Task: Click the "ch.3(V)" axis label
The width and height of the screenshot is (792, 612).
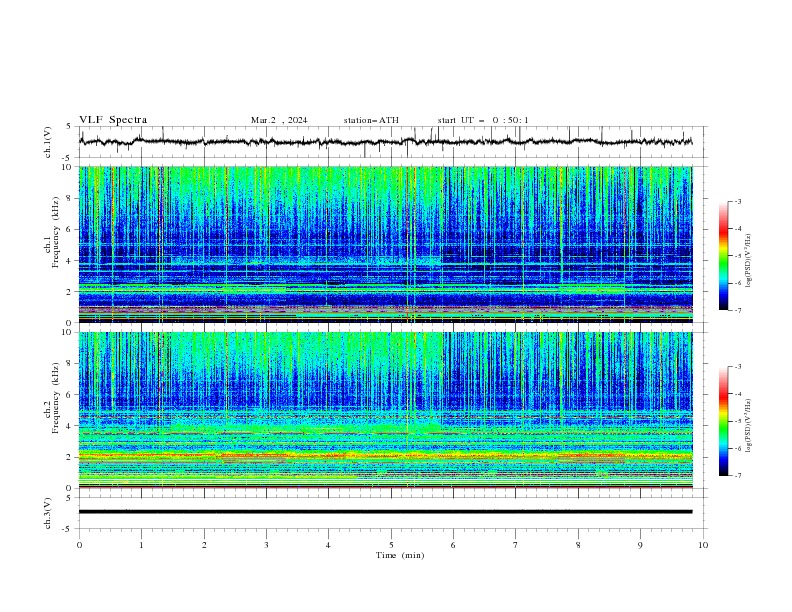Action: (x=48, y=513)
